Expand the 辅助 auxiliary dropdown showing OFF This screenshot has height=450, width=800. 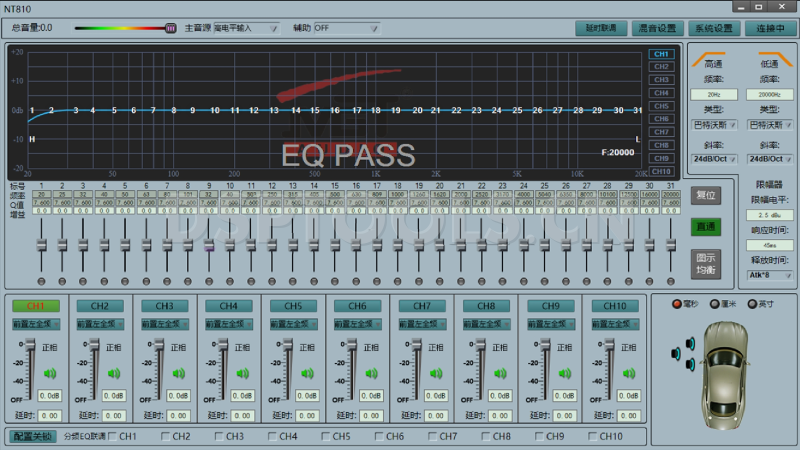346,29
